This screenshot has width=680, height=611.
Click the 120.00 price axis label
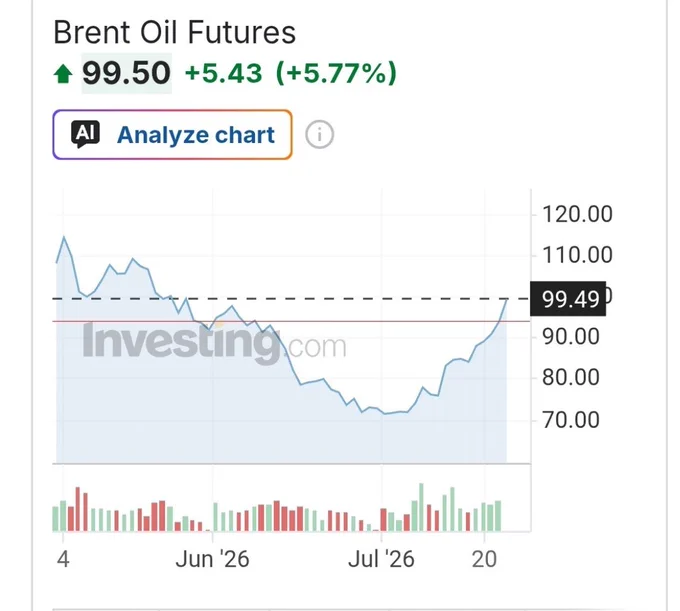tap(577, 214)
